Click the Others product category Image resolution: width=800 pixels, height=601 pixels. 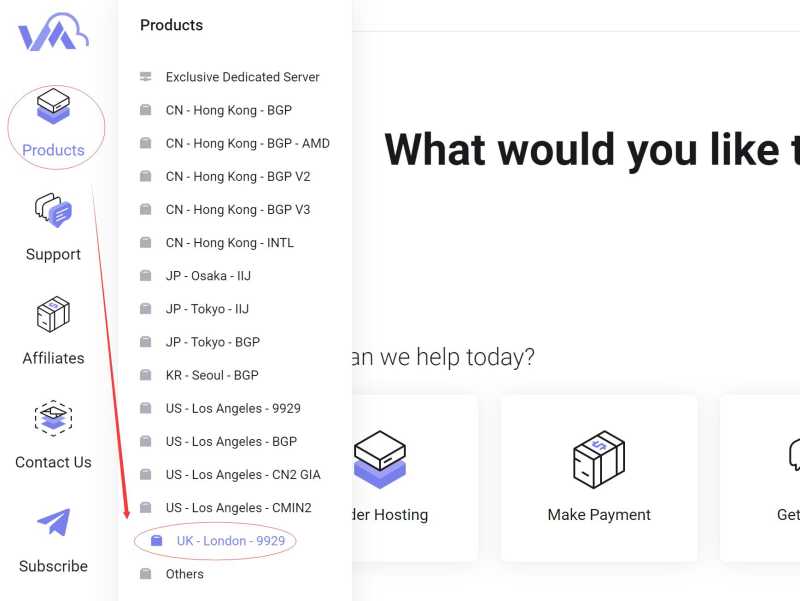point(184,574)
